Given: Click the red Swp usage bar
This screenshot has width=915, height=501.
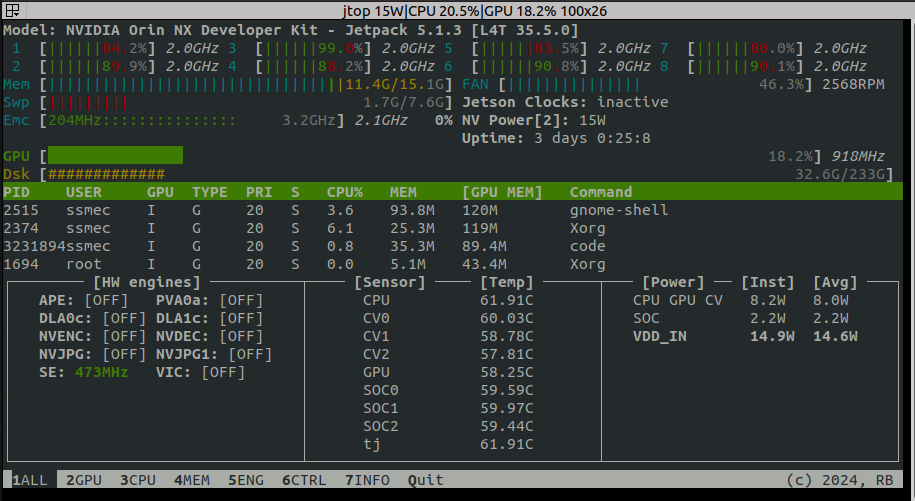Looking at the screenshot, I should coord(88,103).
